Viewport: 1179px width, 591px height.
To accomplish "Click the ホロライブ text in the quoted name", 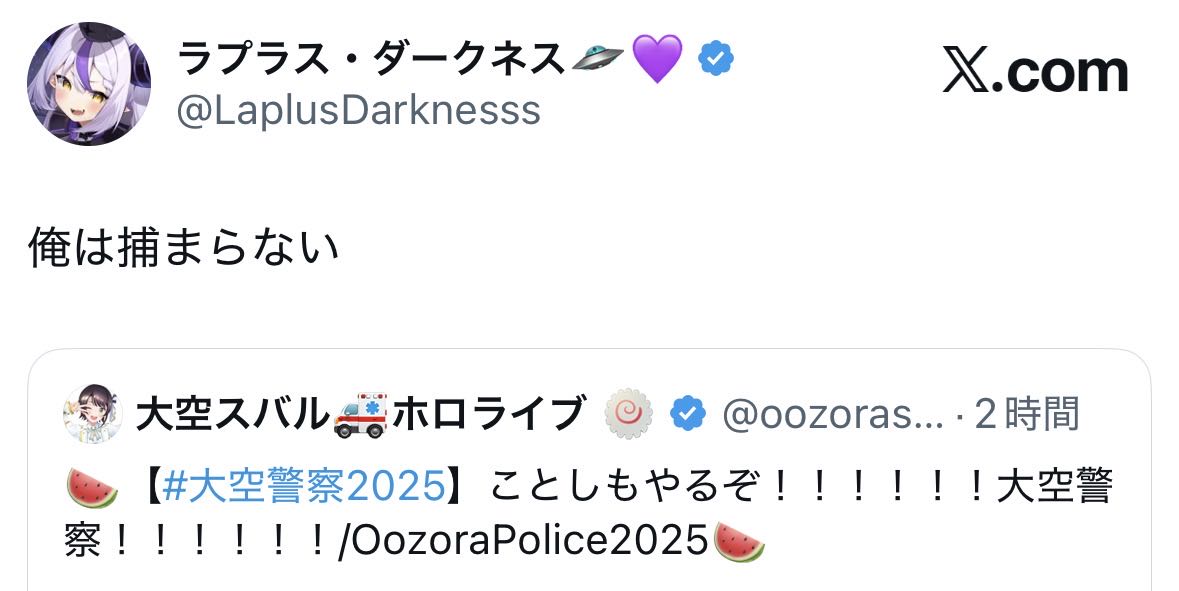I will 489,413.
